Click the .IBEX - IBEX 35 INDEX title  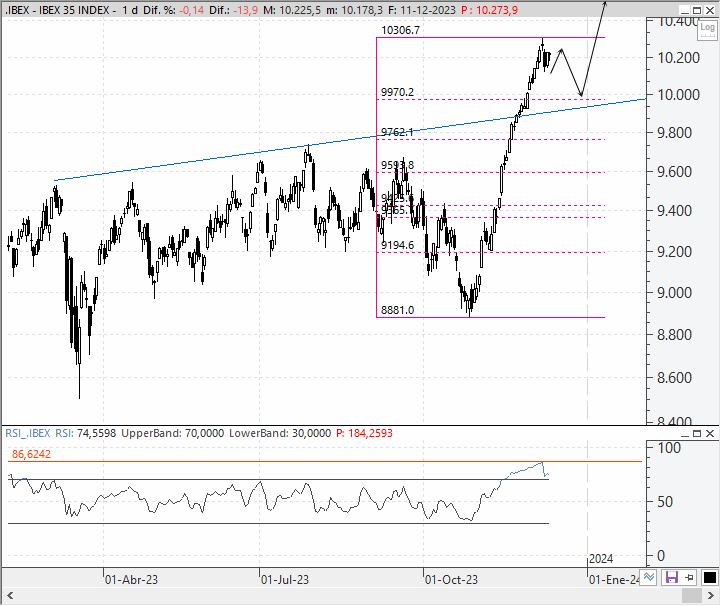(x=57, y=10)
